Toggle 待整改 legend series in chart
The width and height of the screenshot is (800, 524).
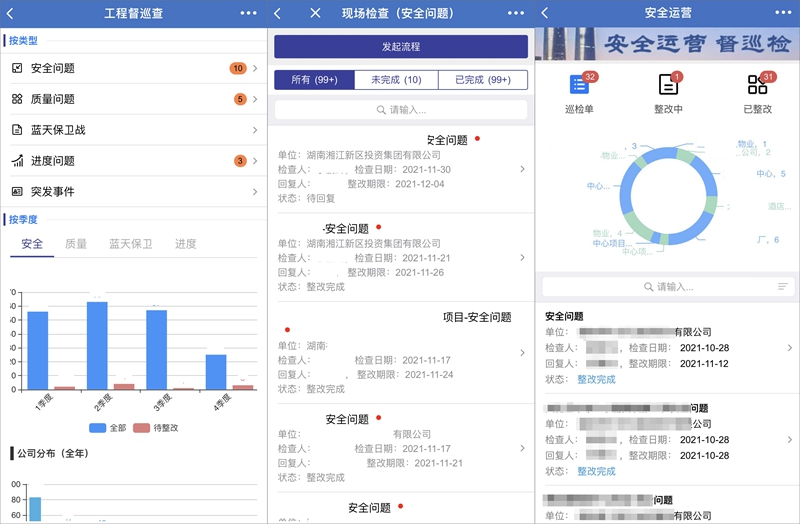coord(156,428)
